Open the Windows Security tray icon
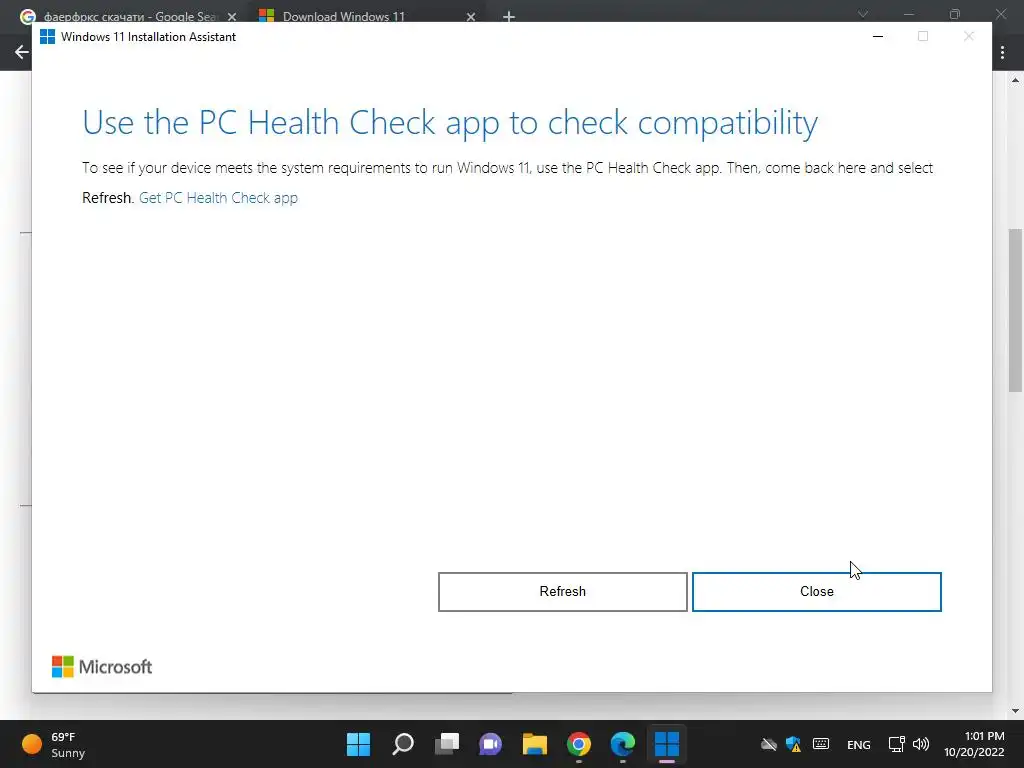Viewport: 1024px width, 768px height. [793, 744]
